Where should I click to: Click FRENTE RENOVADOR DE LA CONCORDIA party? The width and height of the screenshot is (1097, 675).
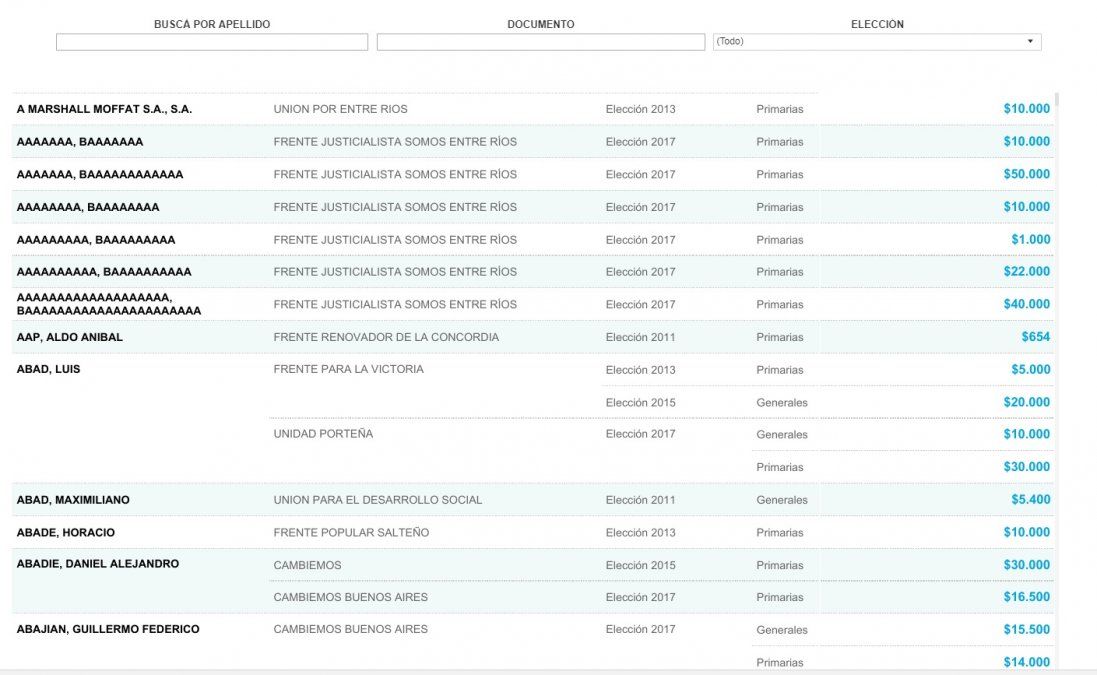pos(386,337)
